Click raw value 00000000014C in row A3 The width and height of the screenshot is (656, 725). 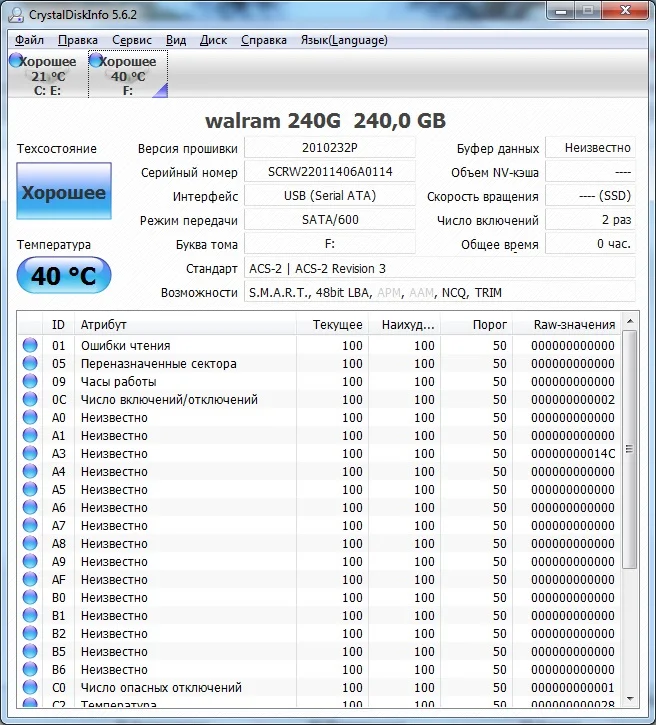tap(573, 454)
